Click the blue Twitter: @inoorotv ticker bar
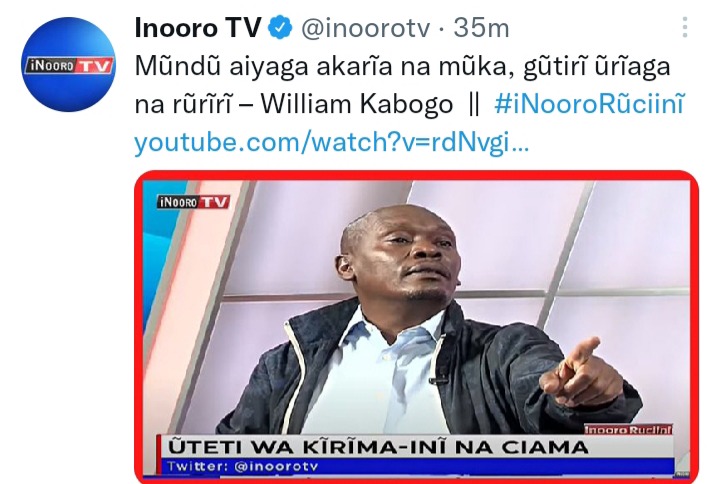This screenshot has height=484, width=720. coord(417,466)
